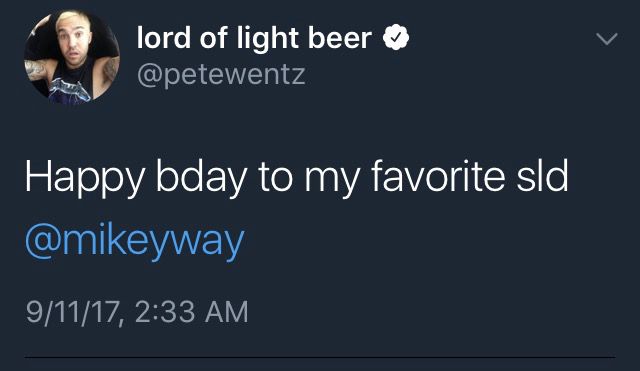This screenshot has width=640, height=371.
Task: Open the tweet options chevron menu
Action: pos(607,39)
